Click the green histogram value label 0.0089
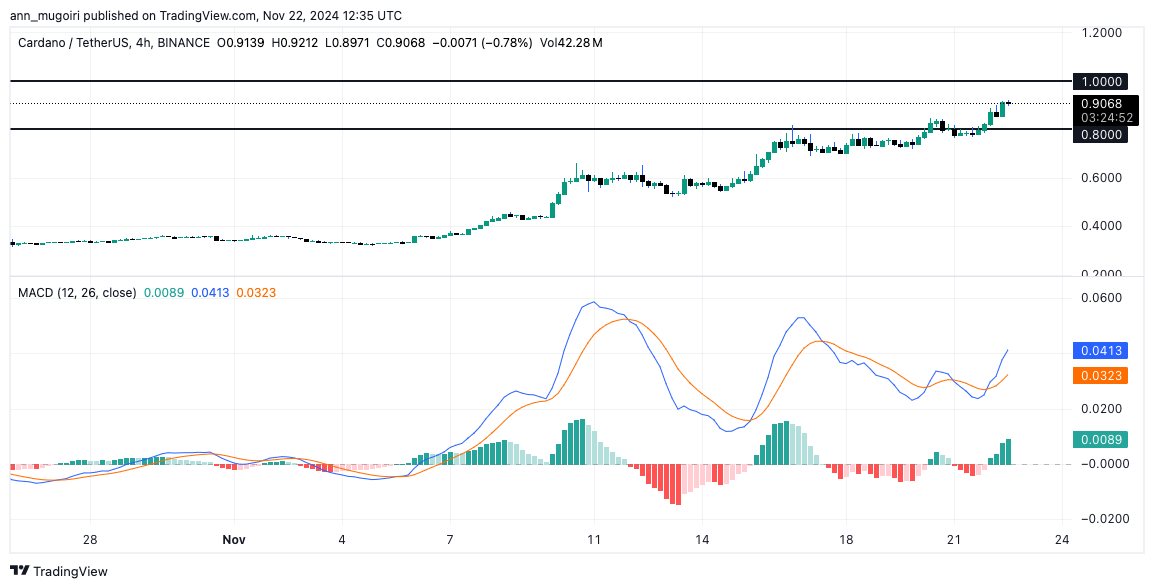 [1100, 440]
